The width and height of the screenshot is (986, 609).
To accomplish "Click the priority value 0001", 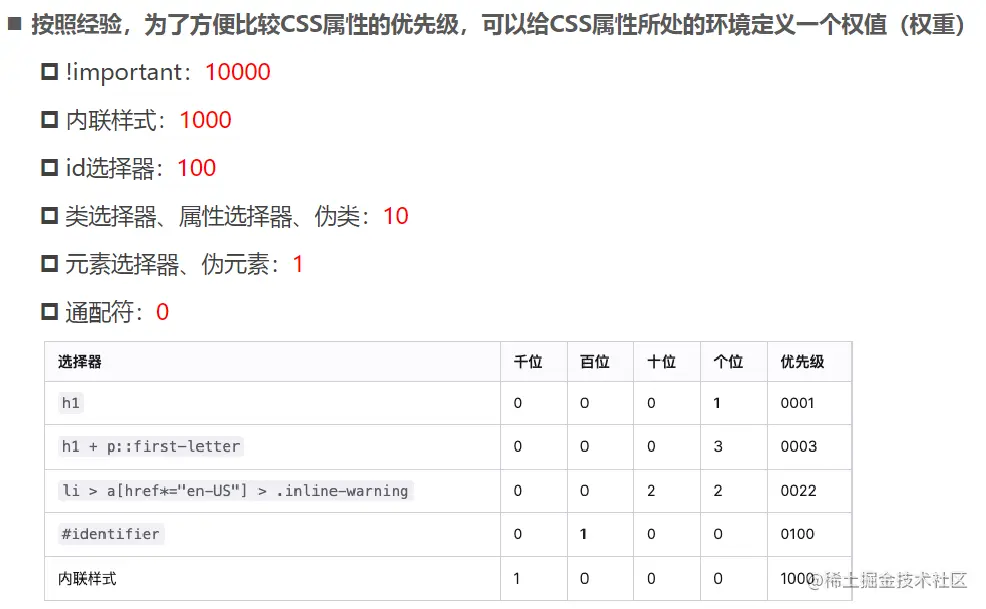I will tap(797, 403).
